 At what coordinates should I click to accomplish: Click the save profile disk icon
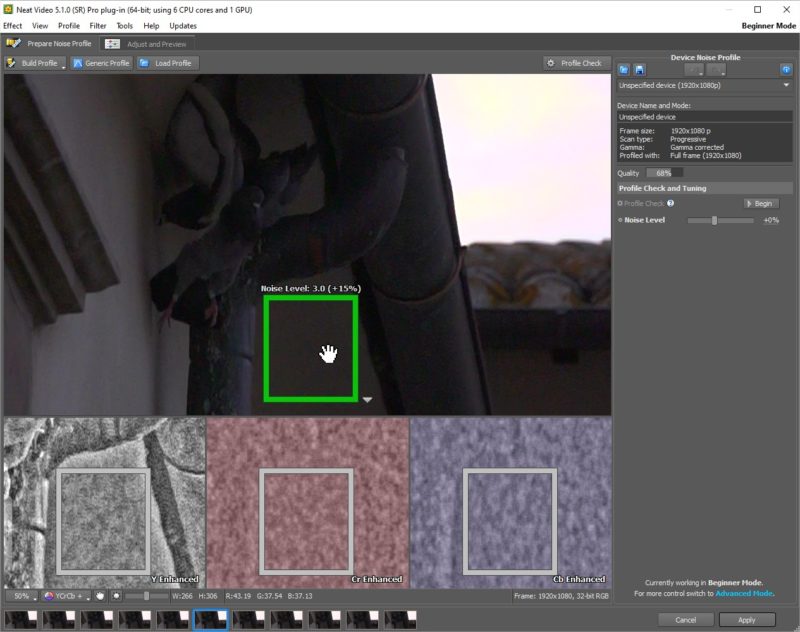point(640,69)
